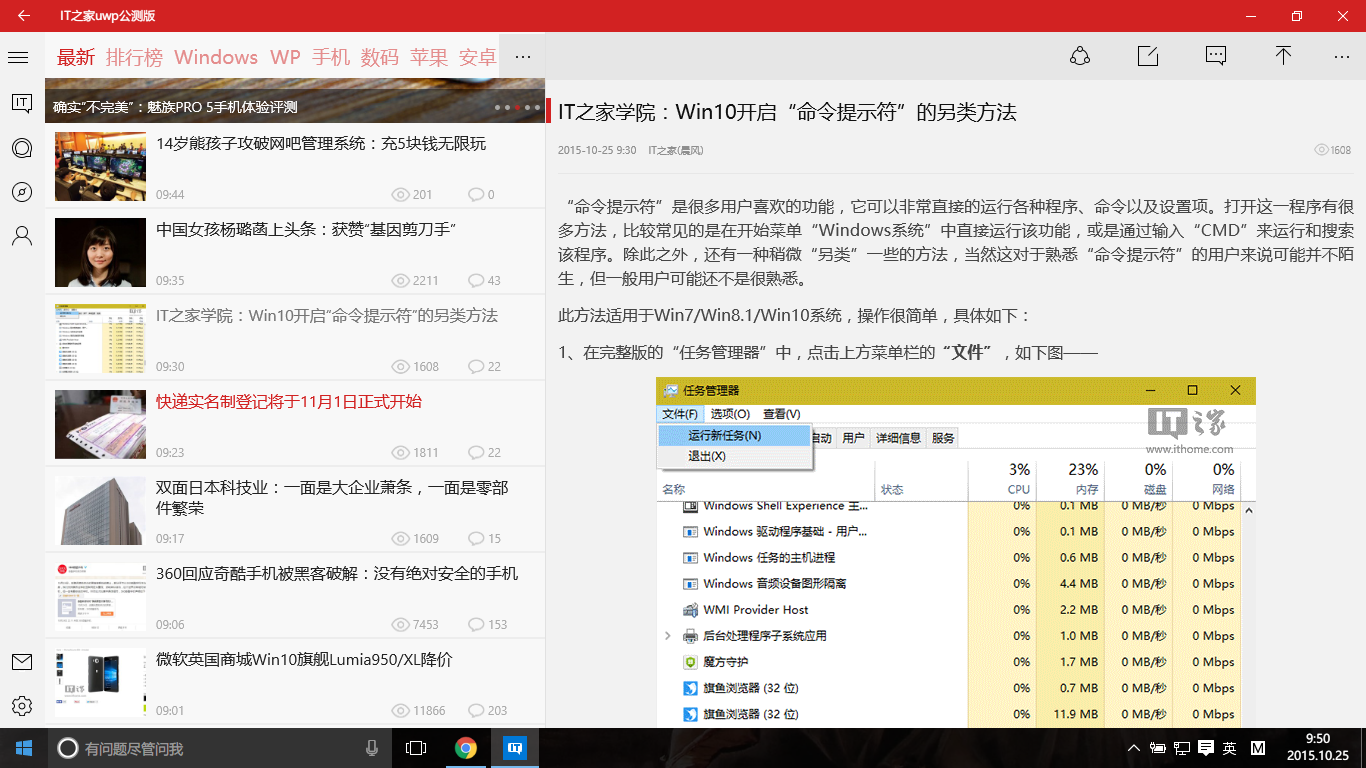Open the hamburger menu in the sidebar
Image resolution: width=1366 pixels, height=768 pixels.
(18, 57)
